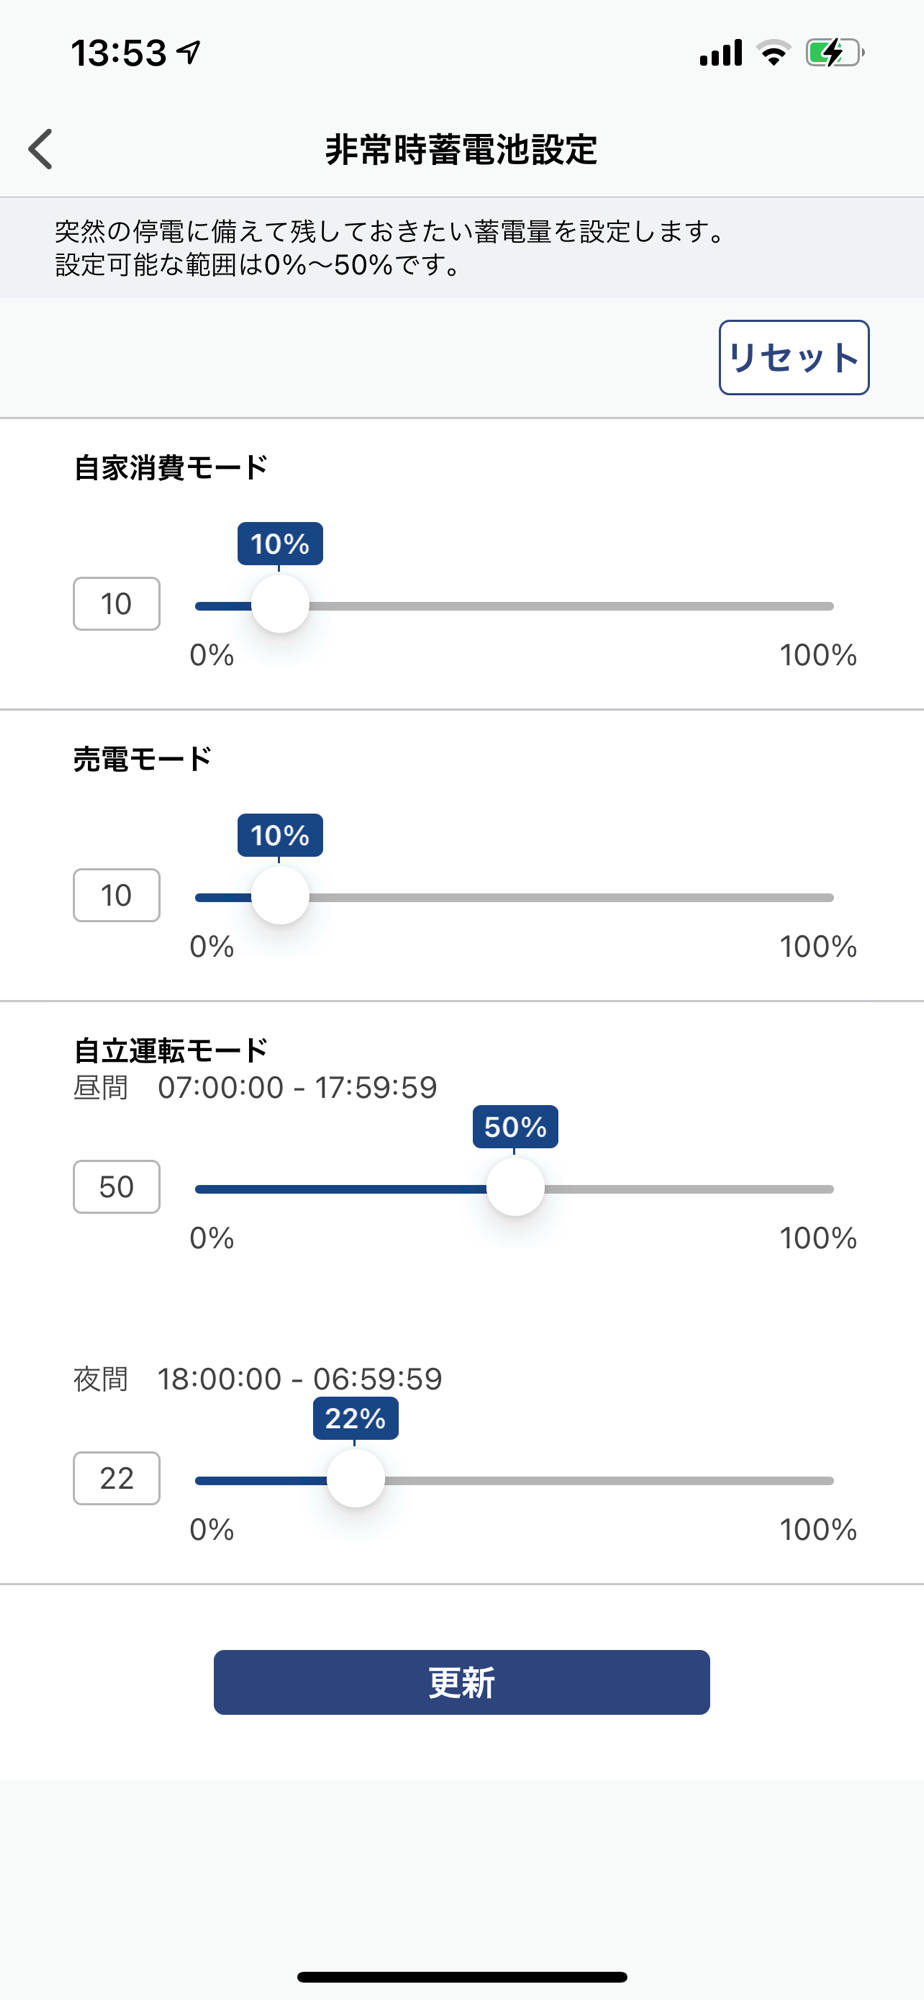Tap the 100% end label of 売電モード slider
The image size is (924, 2000).
tap(818, 946)
